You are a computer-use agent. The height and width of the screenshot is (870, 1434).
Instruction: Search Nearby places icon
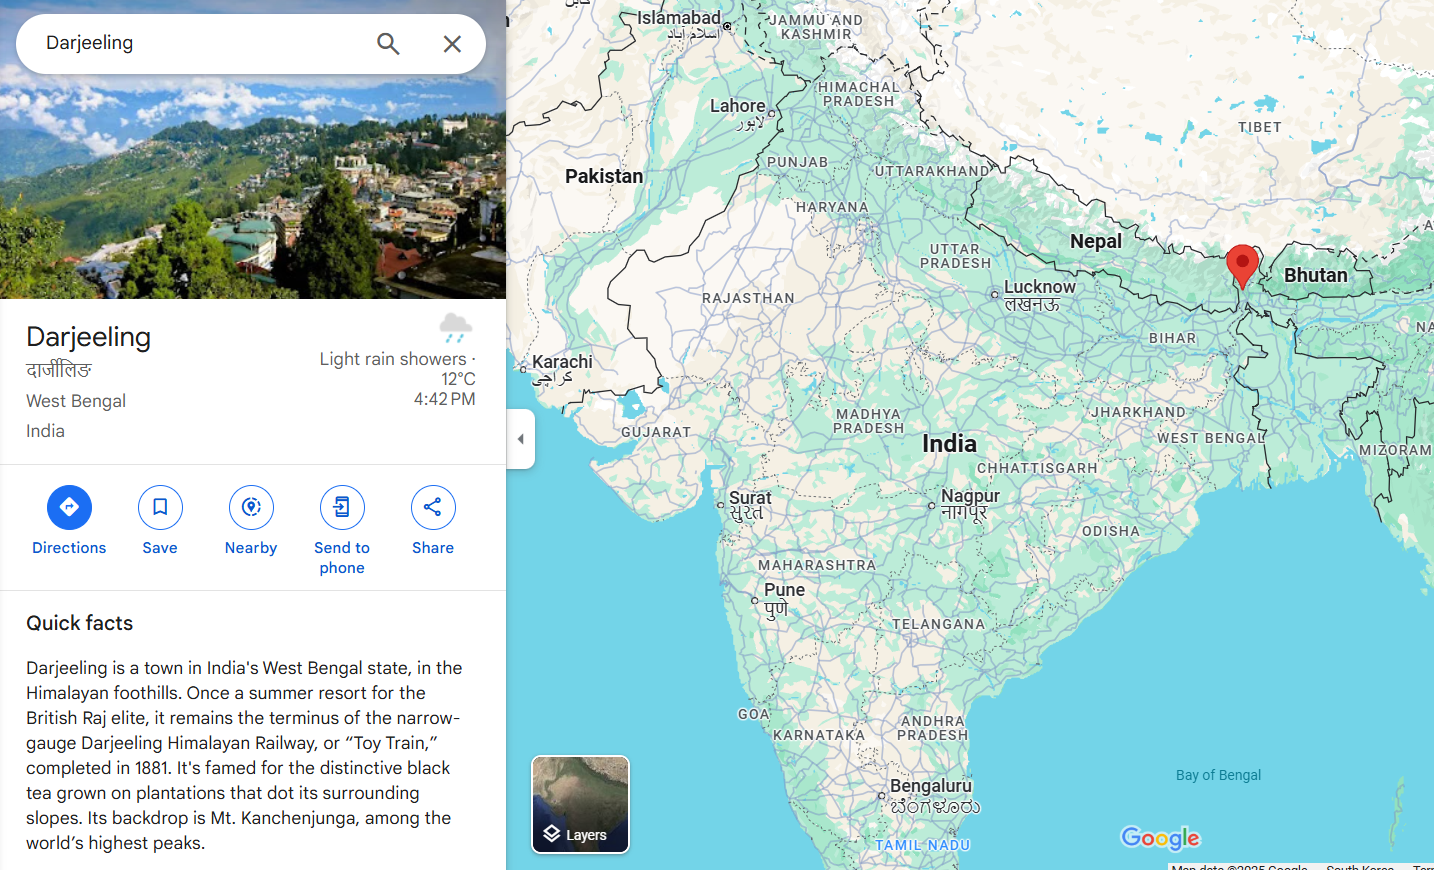coord(251,508)
